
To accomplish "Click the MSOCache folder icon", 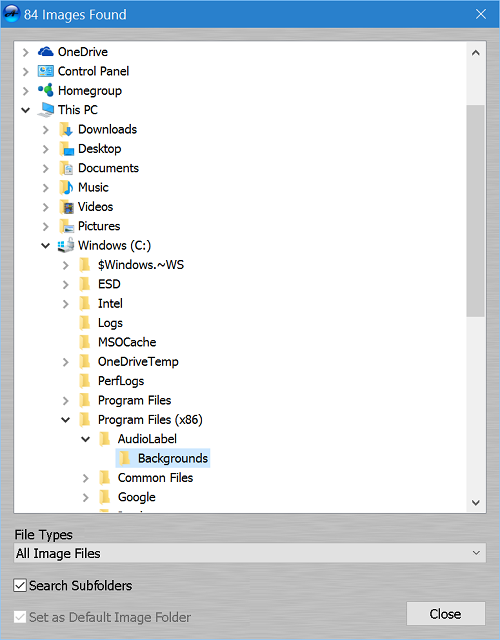I will point(84,342).
